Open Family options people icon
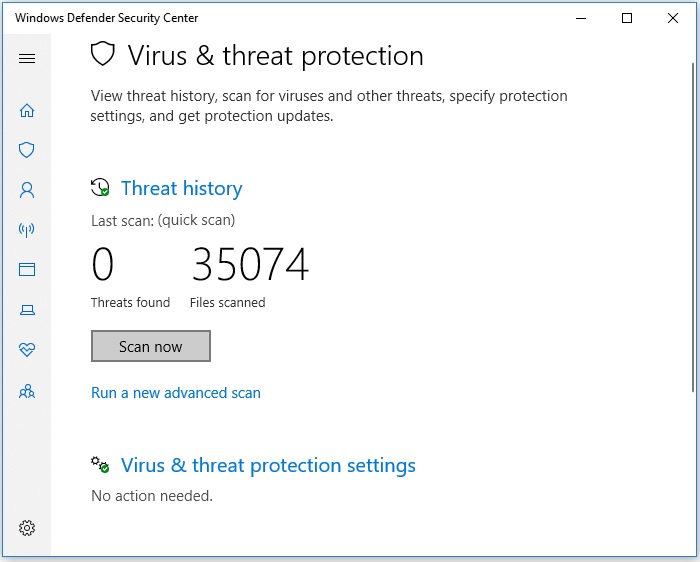Image resolution: width=700 pixels, height=562 pixels. pos(27,391)
